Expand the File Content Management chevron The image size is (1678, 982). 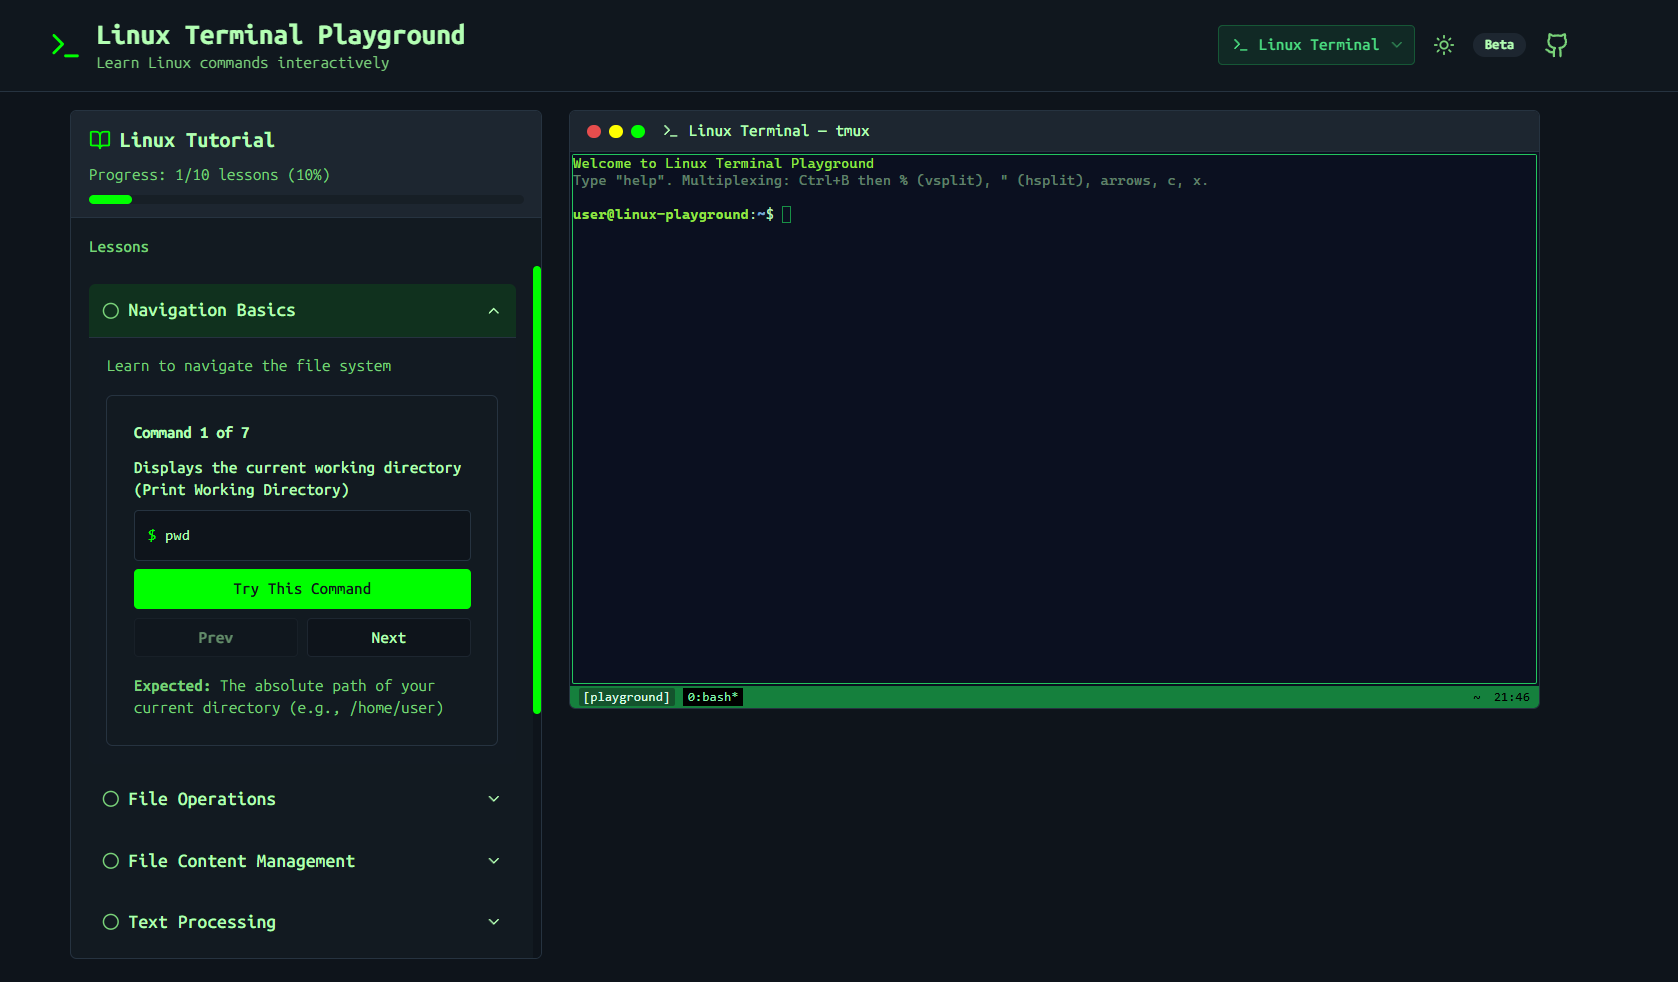point(494,861)
